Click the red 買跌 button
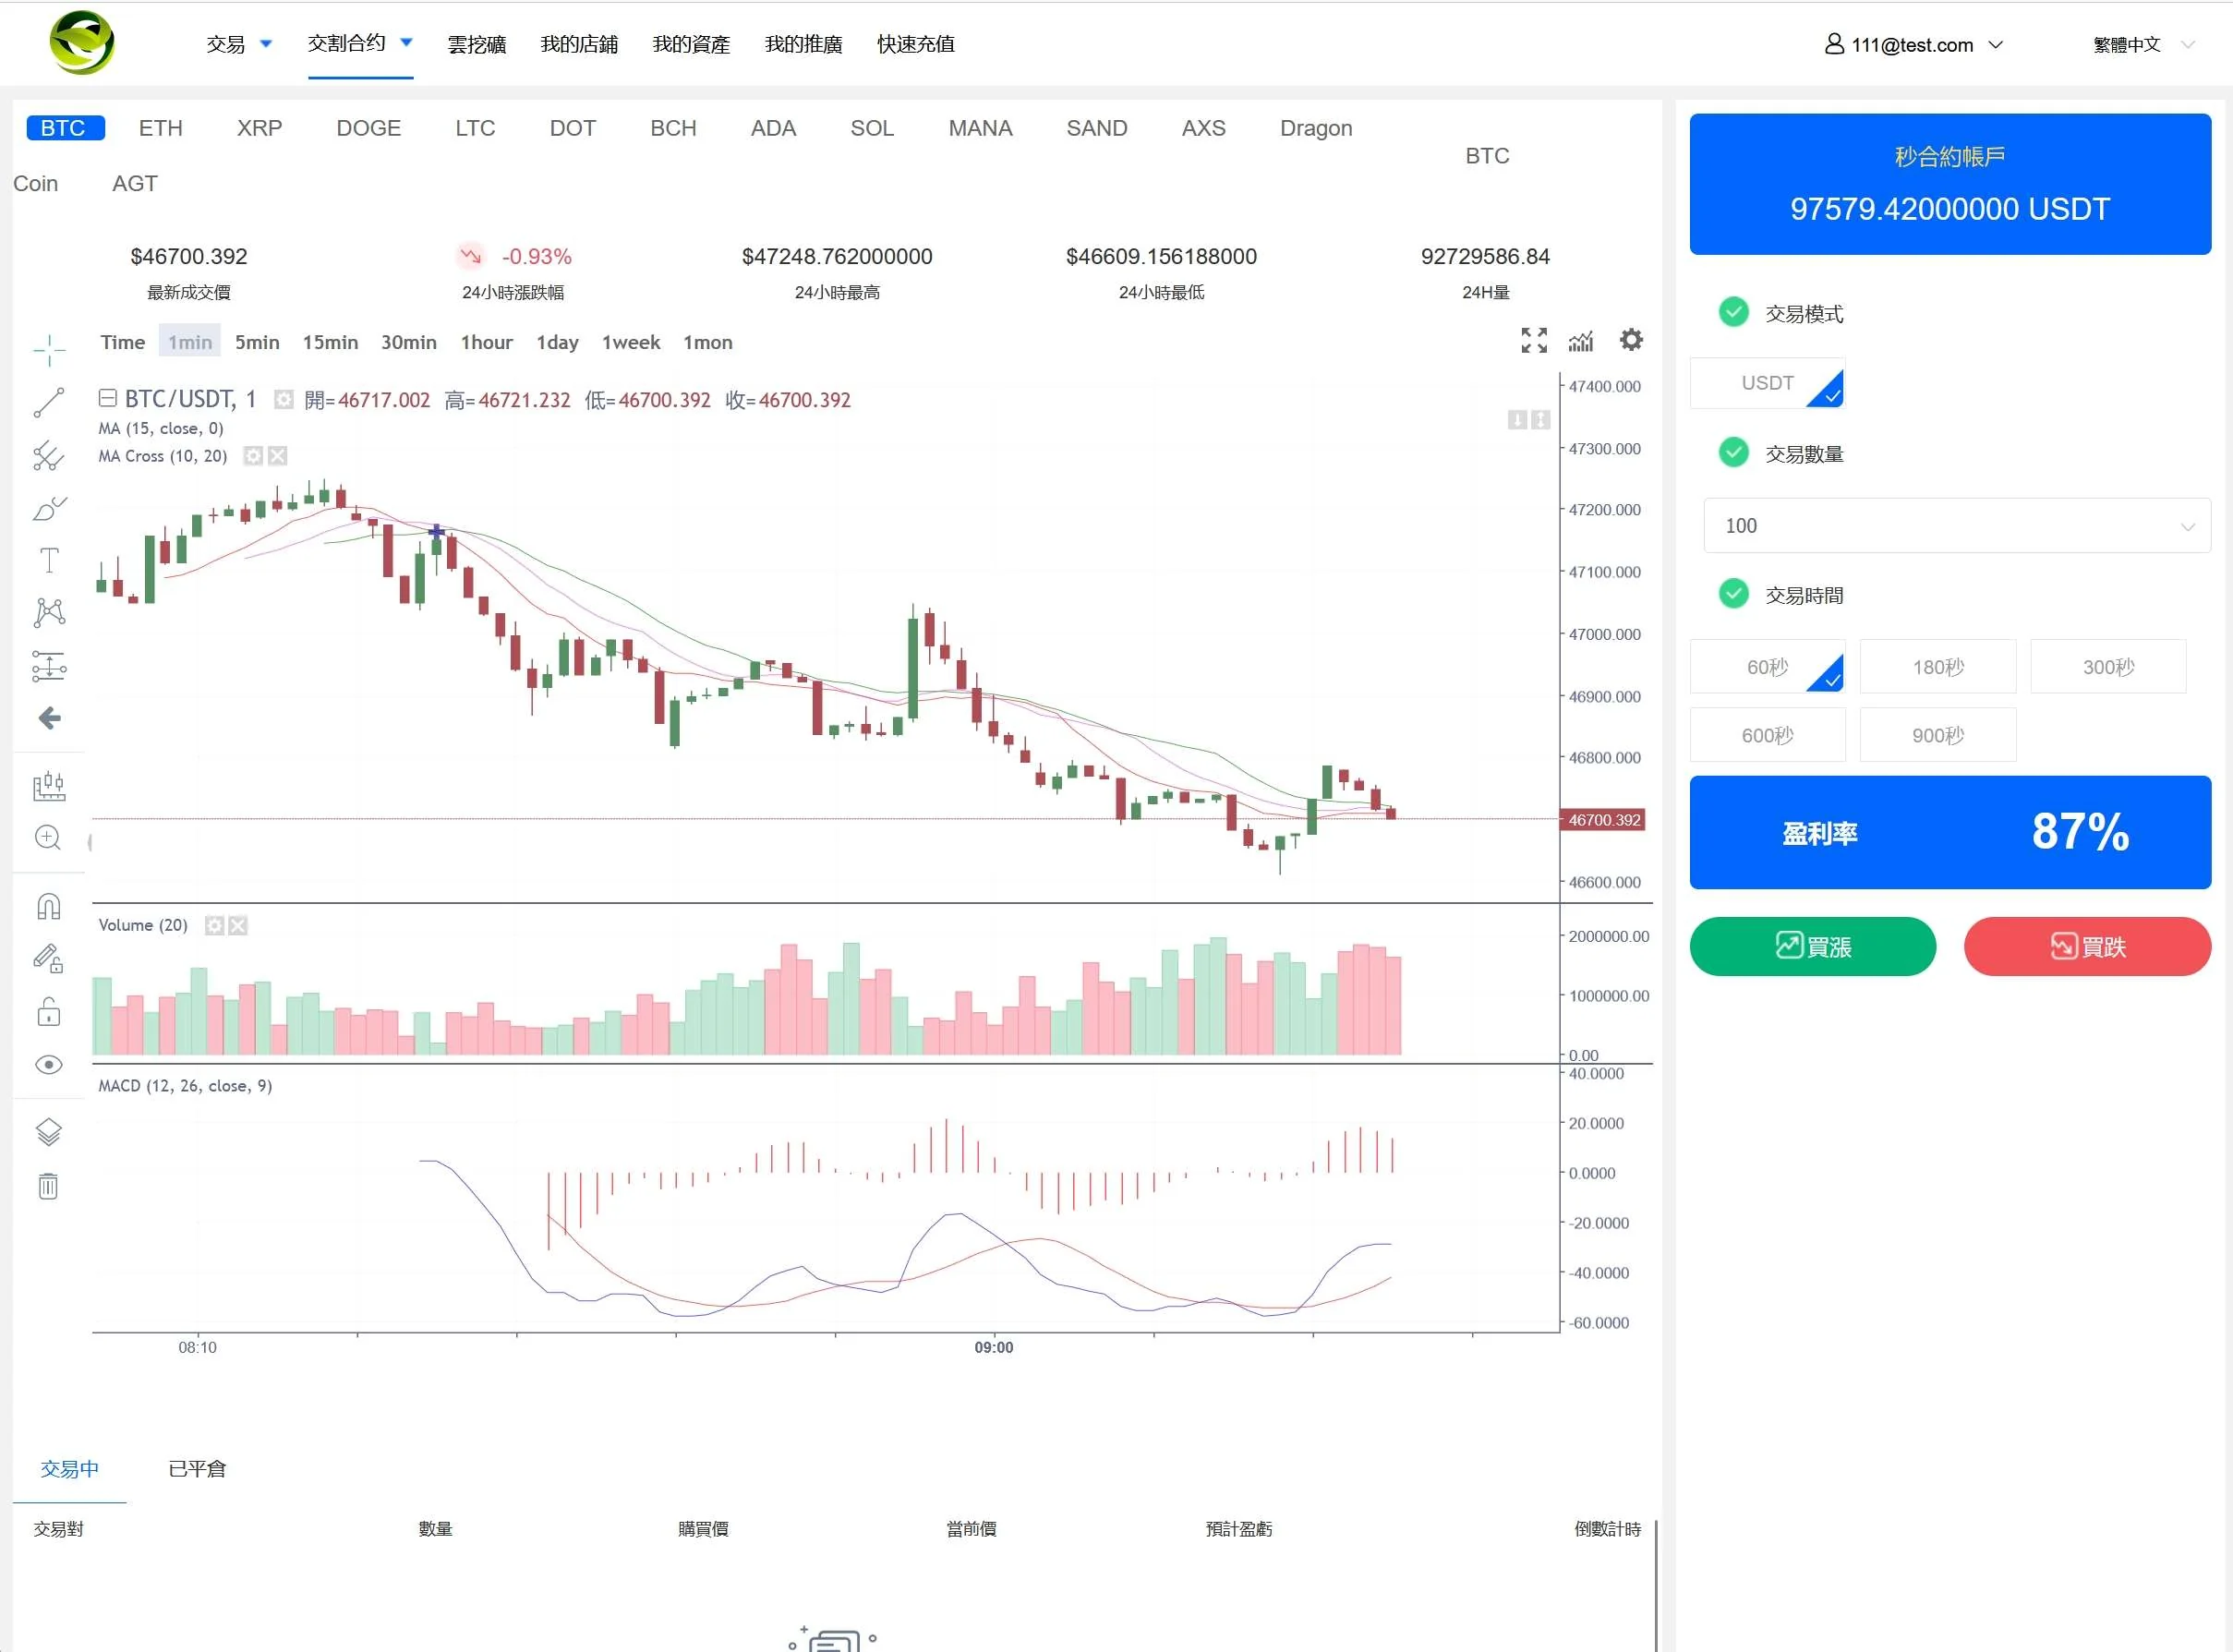This screenshot has height=1652, width=2233. (2087, 946)
